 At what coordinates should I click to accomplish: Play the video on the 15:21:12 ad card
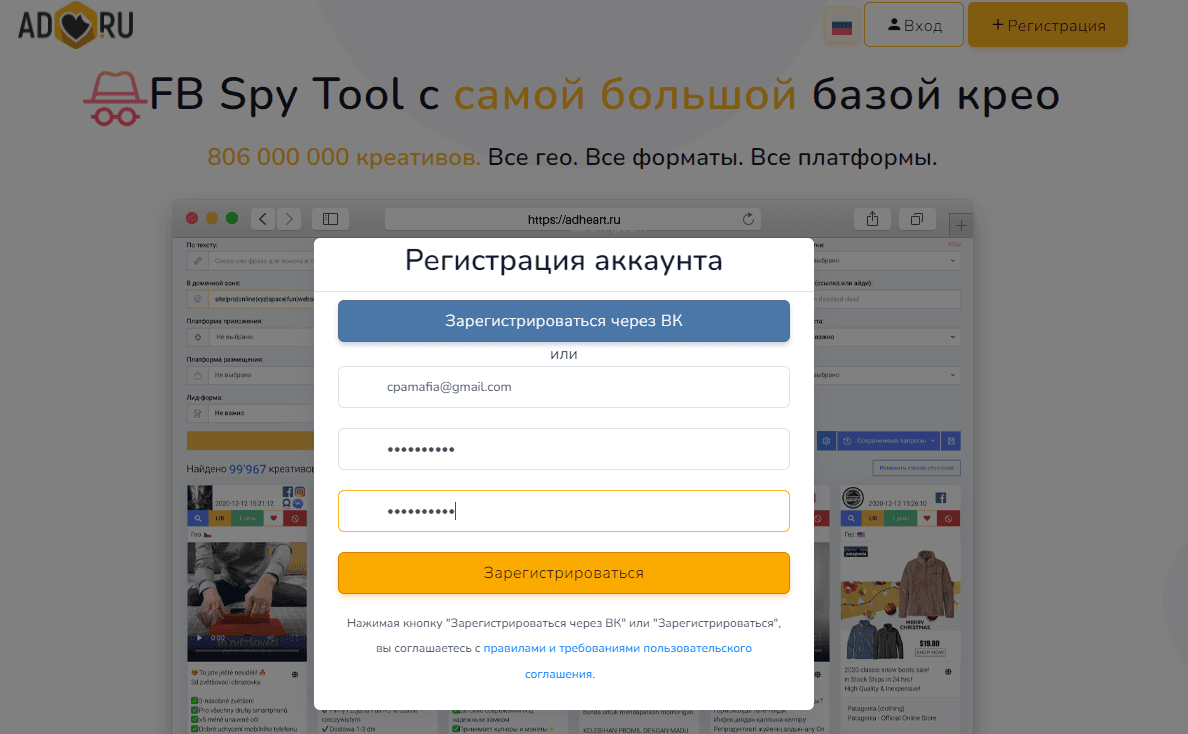pos(199,638)
